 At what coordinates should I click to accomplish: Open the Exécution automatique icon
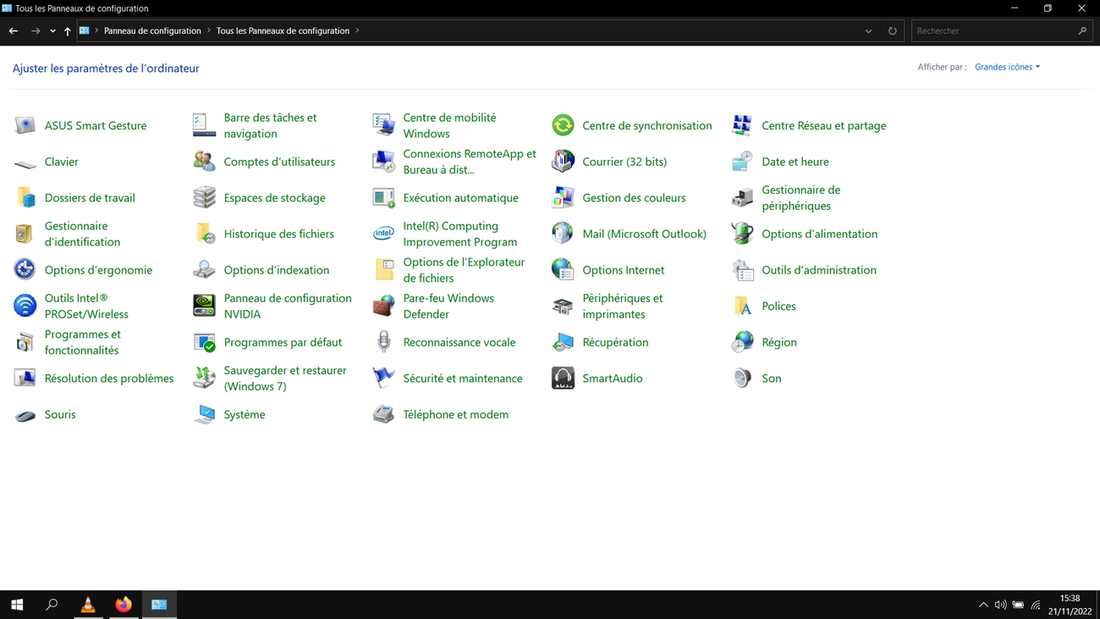[x=384, y=198]
